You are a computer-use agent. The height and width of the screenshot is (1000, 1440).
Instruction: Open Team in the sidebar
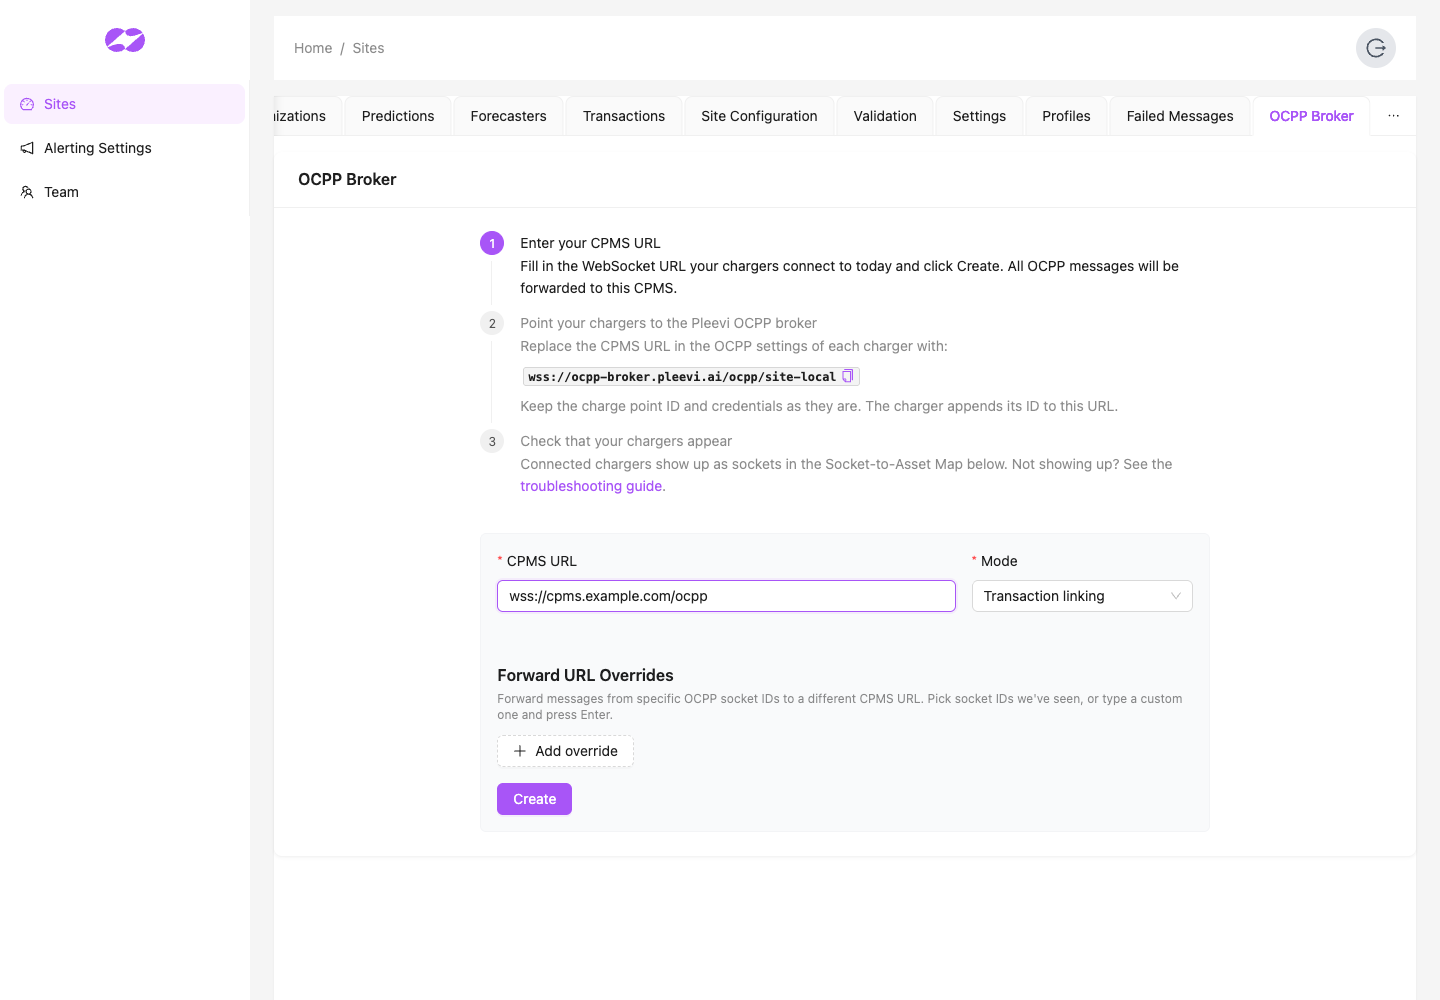pos(124,192)
